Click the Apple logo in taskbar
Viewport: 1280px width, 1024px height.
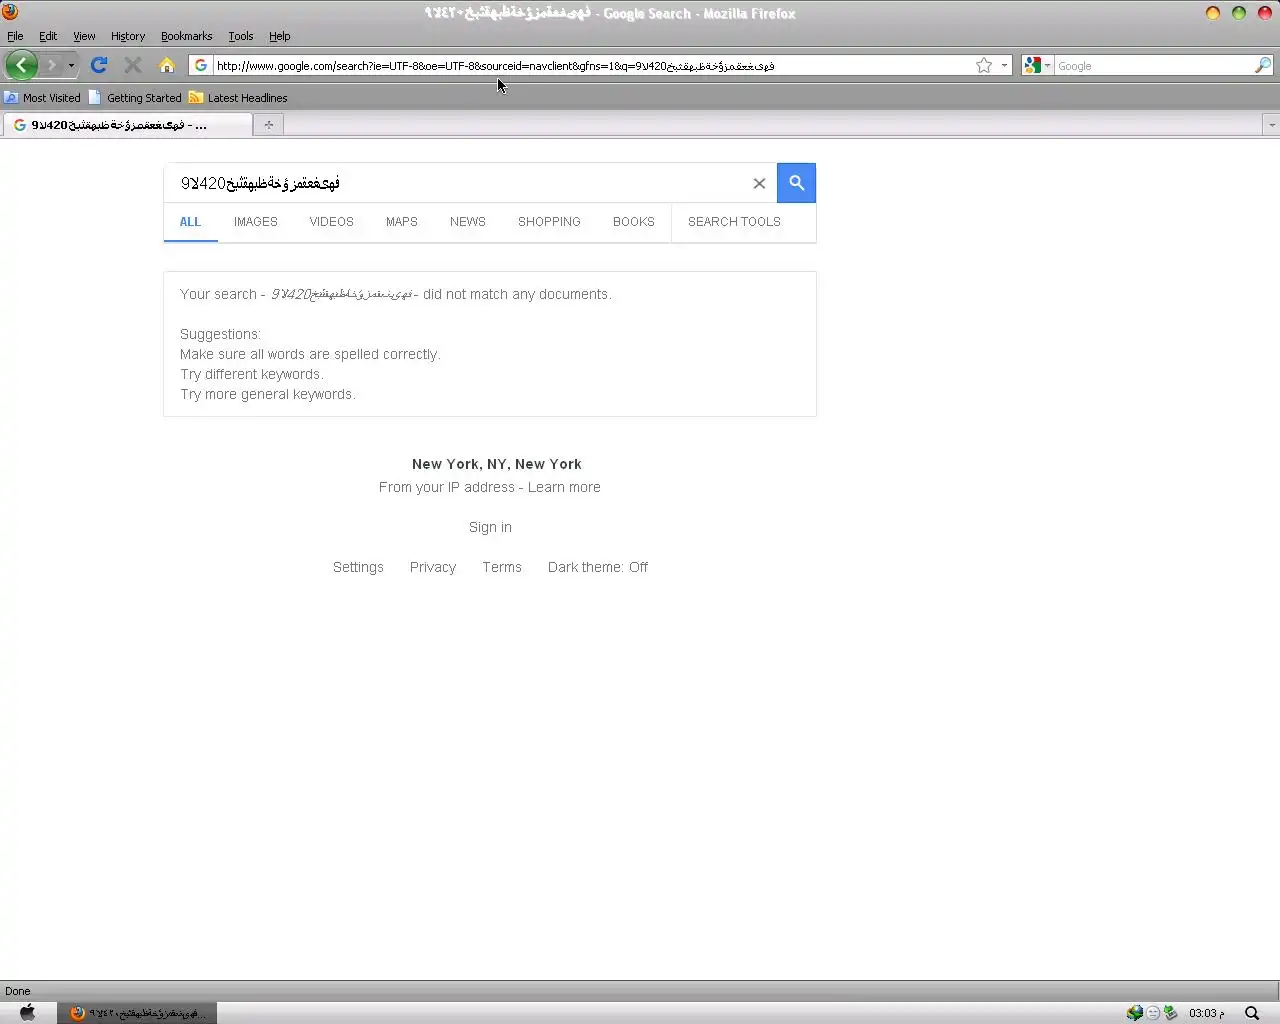(x=27, y=1012)
